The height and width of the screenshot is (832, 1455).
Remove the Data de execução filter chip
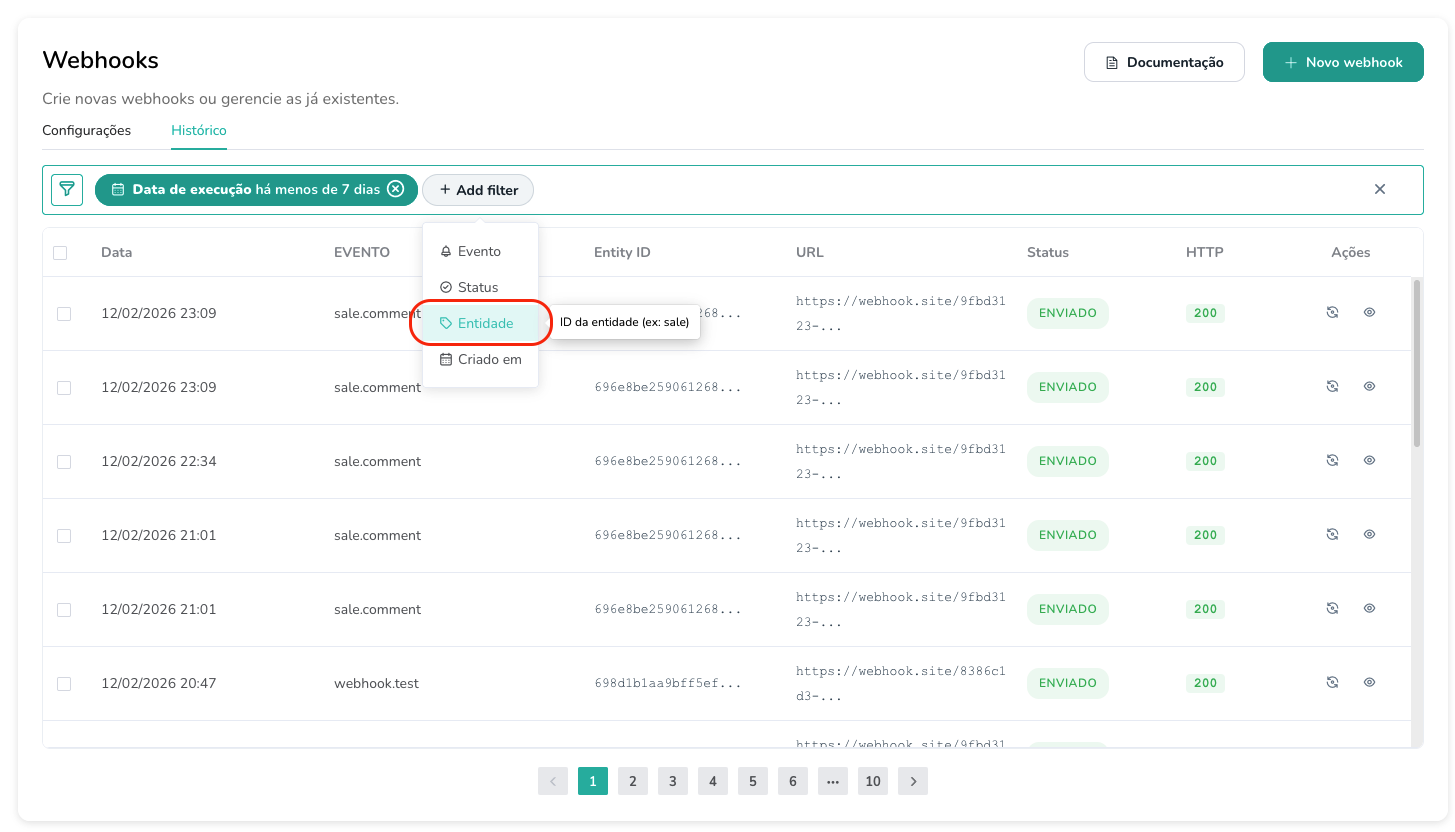396,189
